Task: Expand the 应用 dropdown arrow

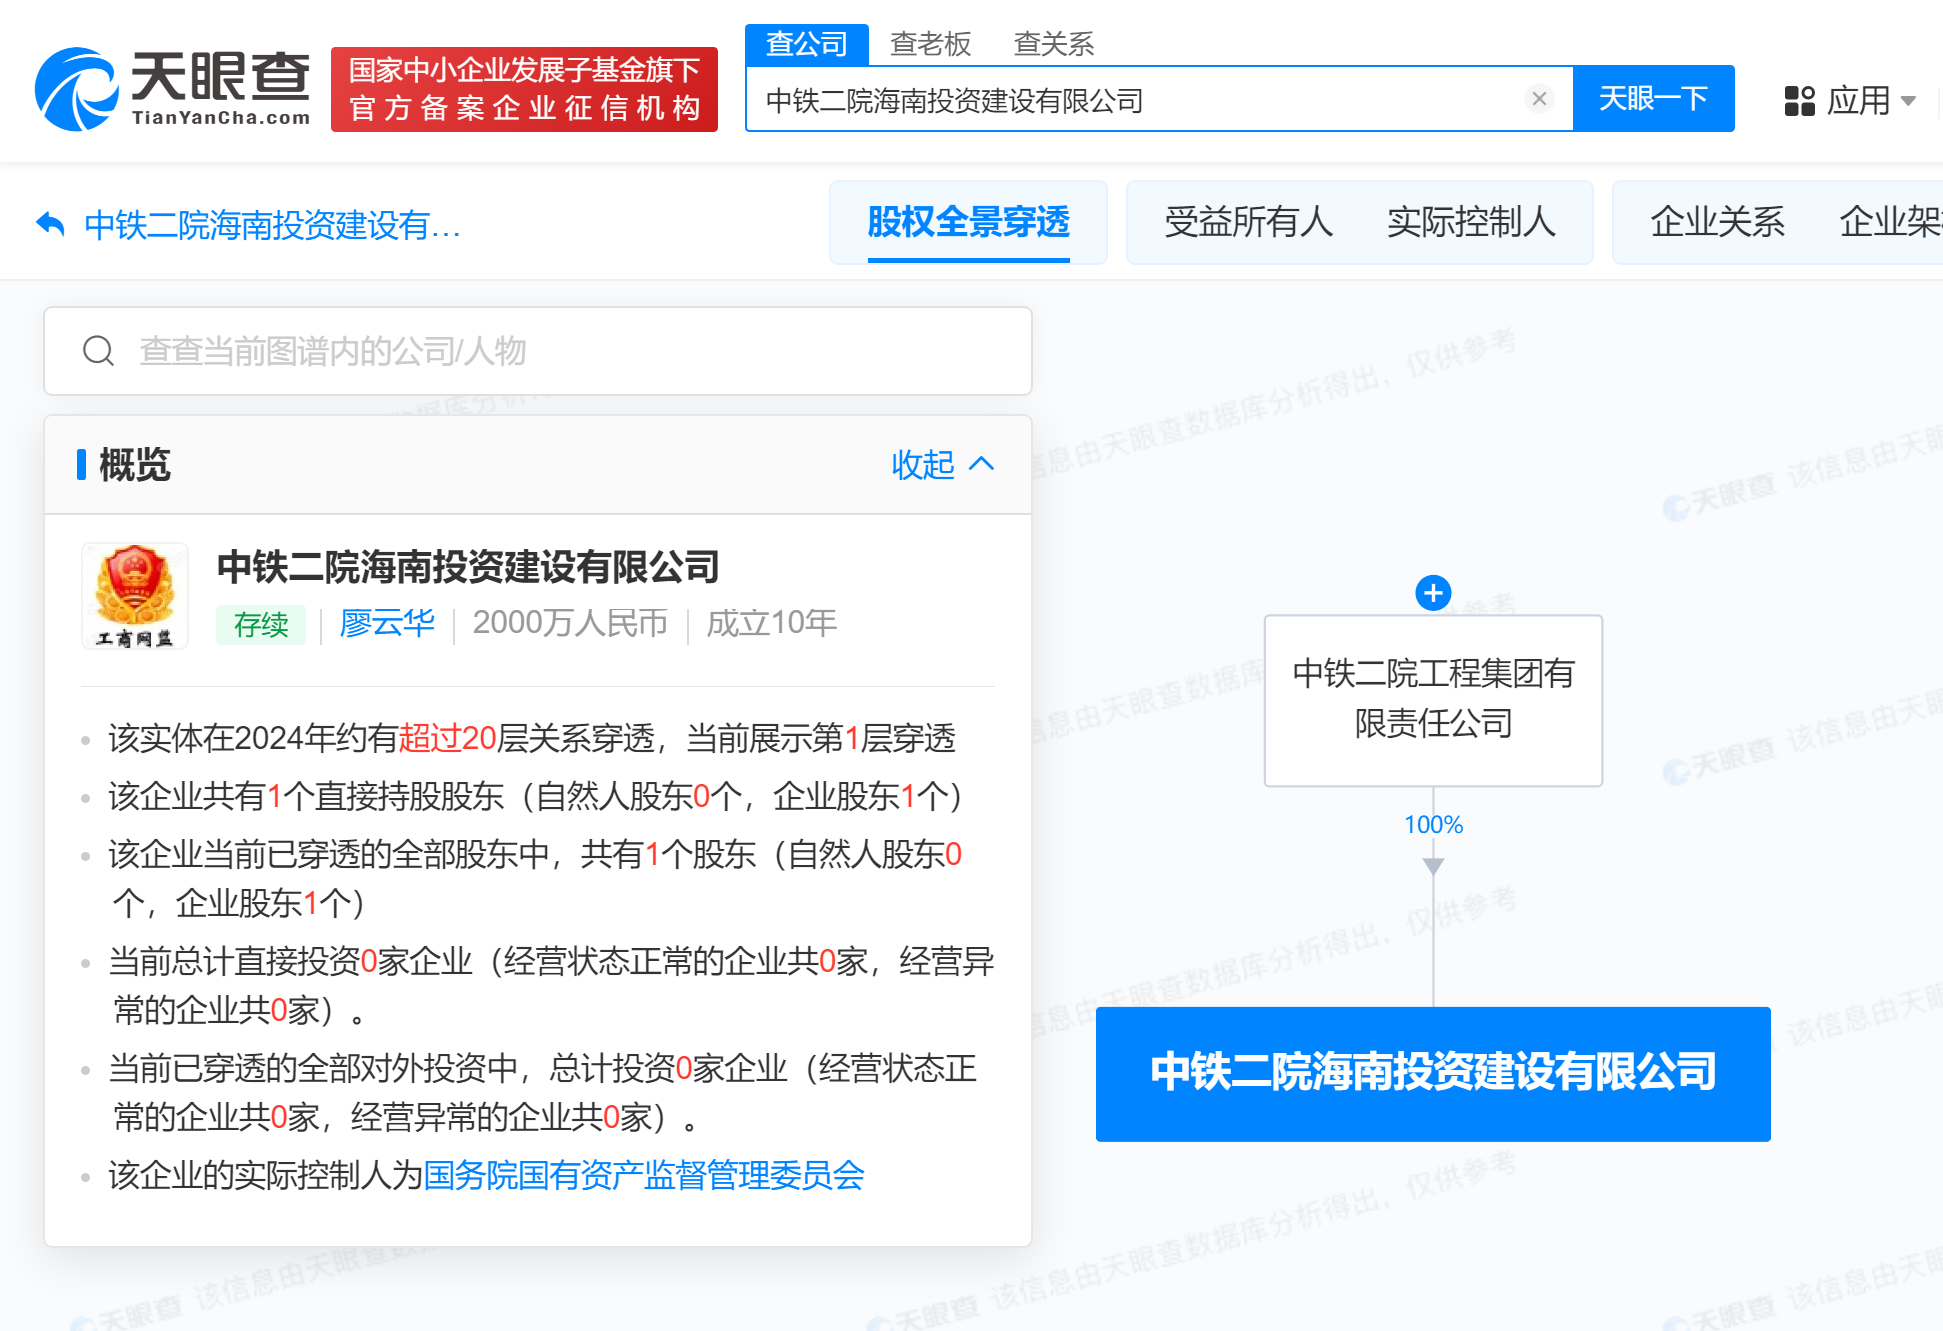Action: click(1908, 101)
